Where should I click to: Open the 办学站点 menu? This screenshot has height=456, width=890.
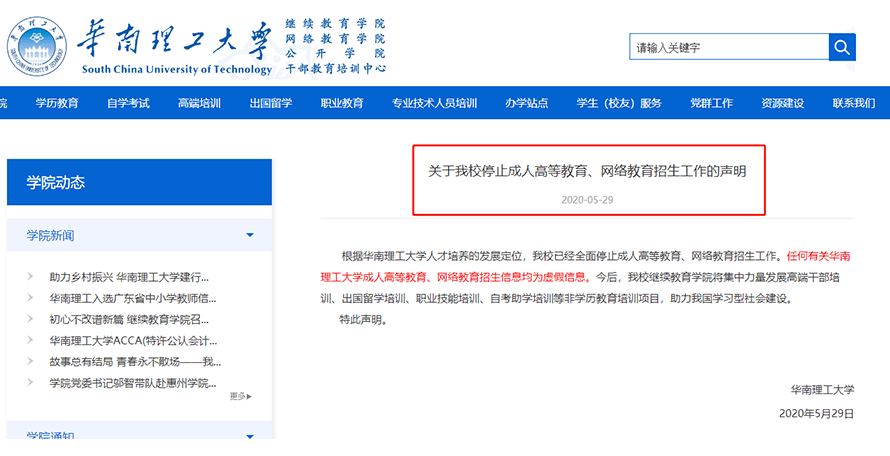(527, 103)
